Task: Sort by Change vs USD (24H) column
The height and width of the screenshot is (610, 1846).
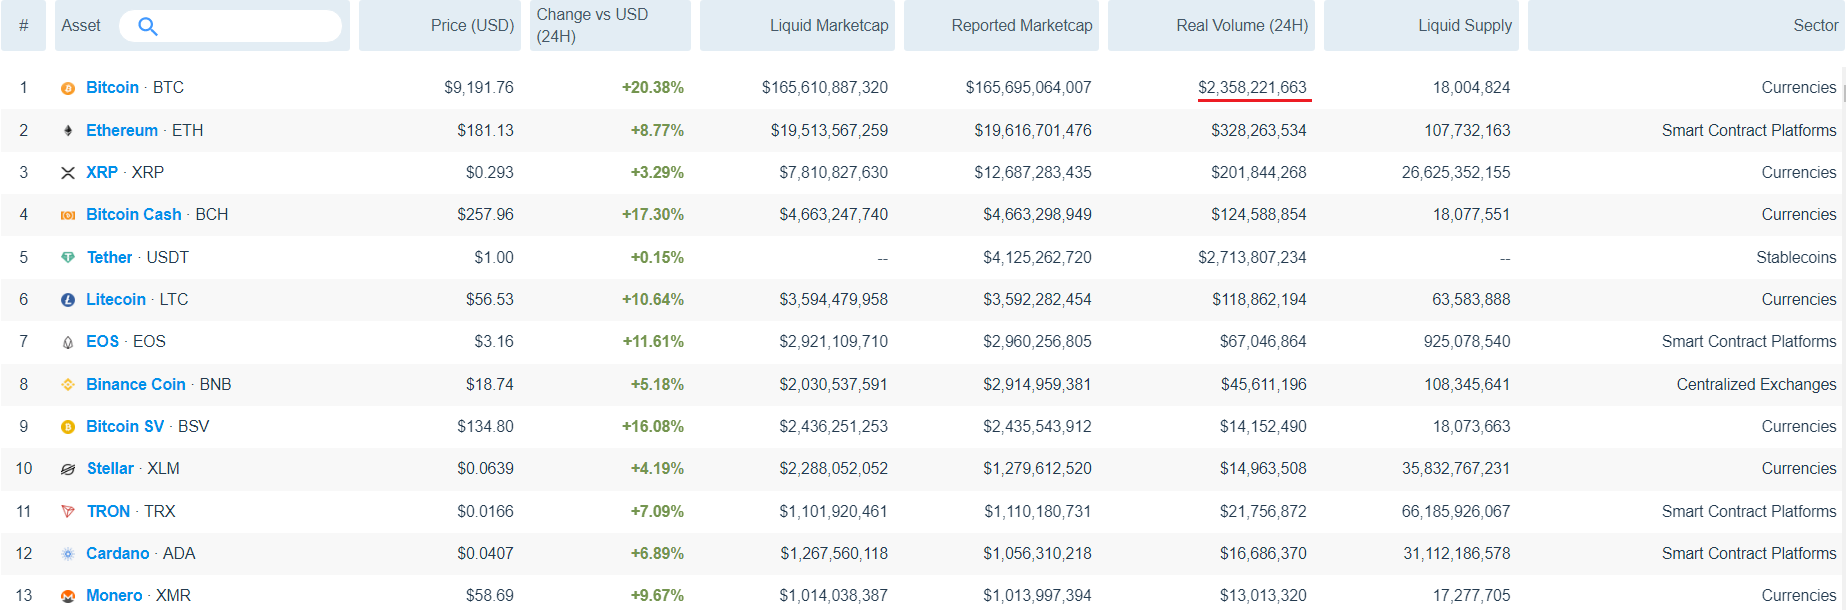Action: (x=592, y=26)
